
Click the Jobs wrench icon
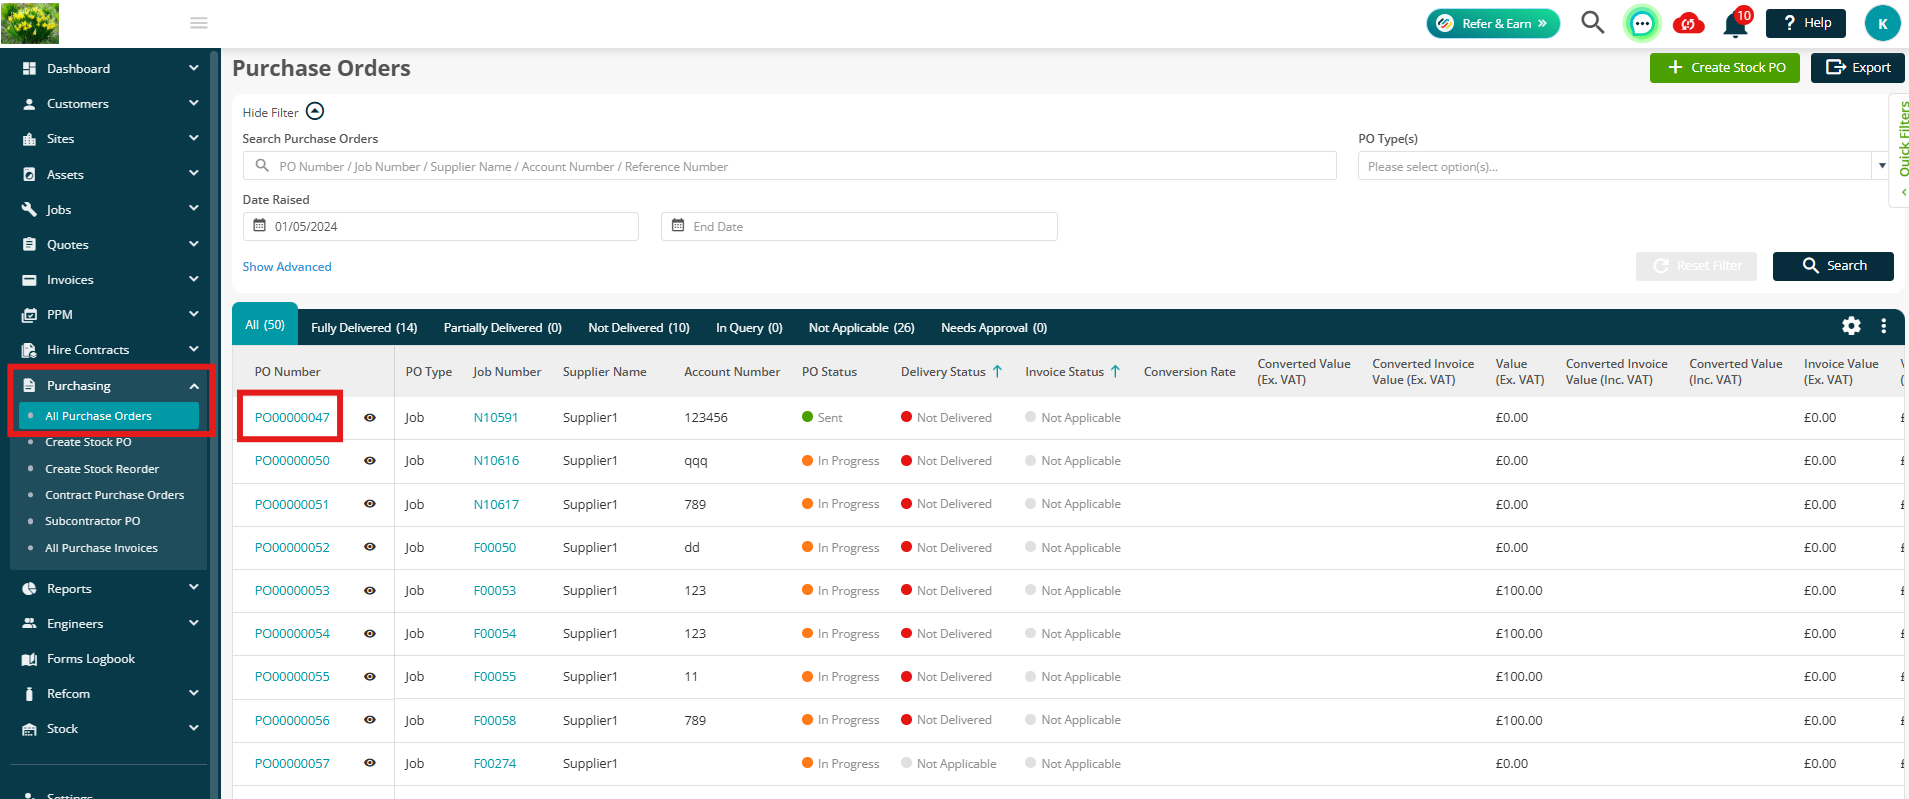[29, 209]
